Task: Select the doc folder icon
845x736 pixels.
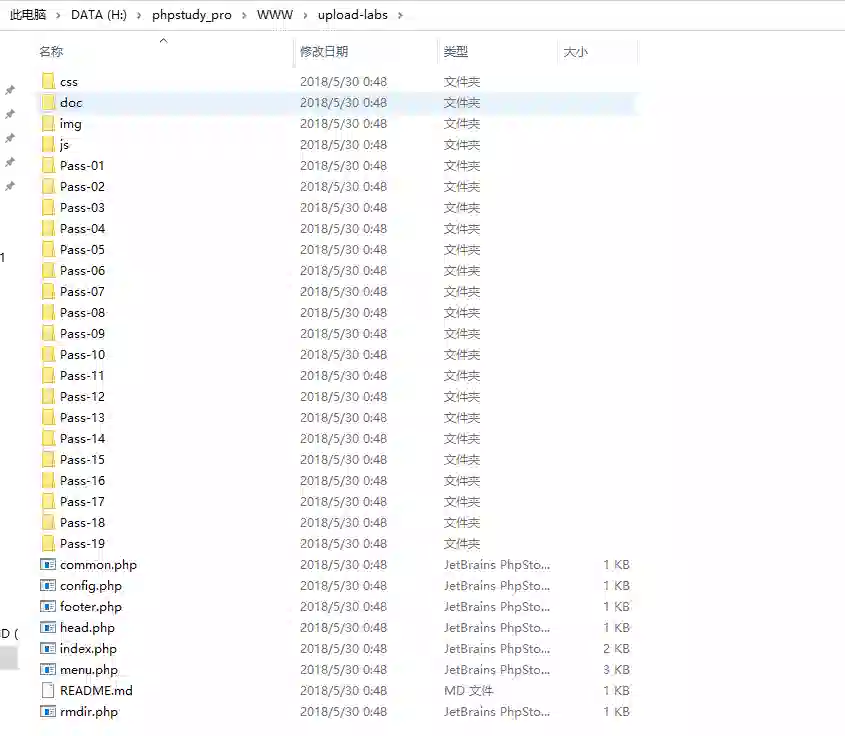Action: click(48, 102)
